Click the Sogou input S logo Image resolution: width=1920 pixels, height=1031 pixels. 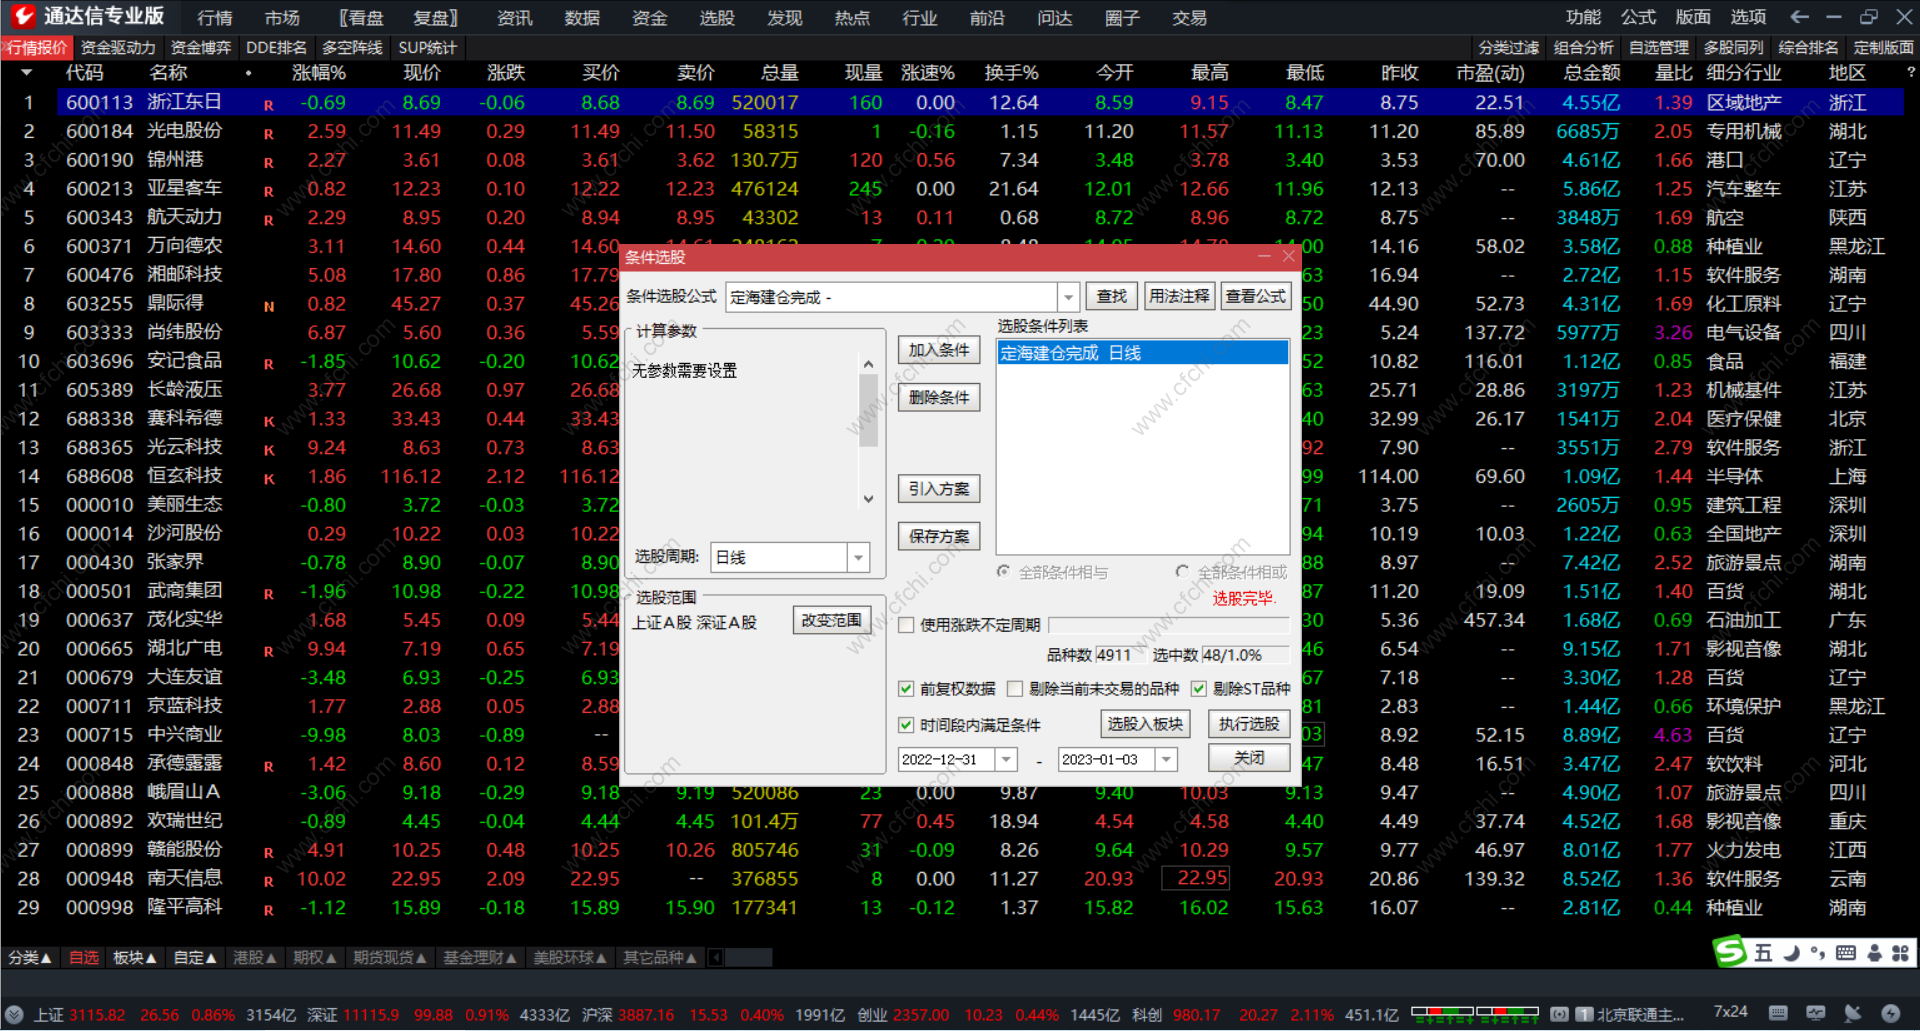(1731, 951)
